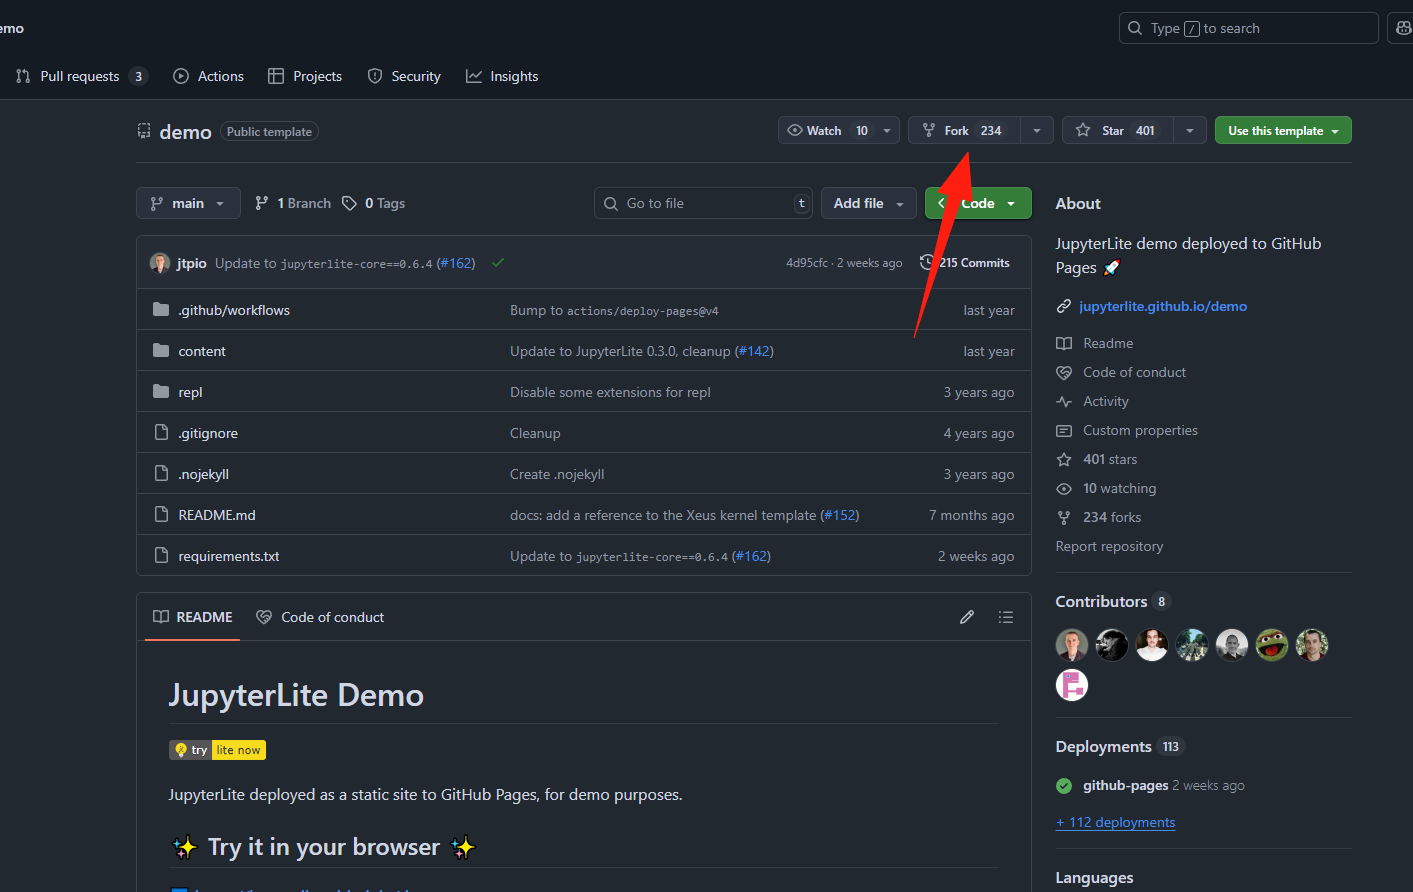The width and height of the screenshot is (1413, 892).
Task: Click the search box at top
Action: coord(1248,28)
